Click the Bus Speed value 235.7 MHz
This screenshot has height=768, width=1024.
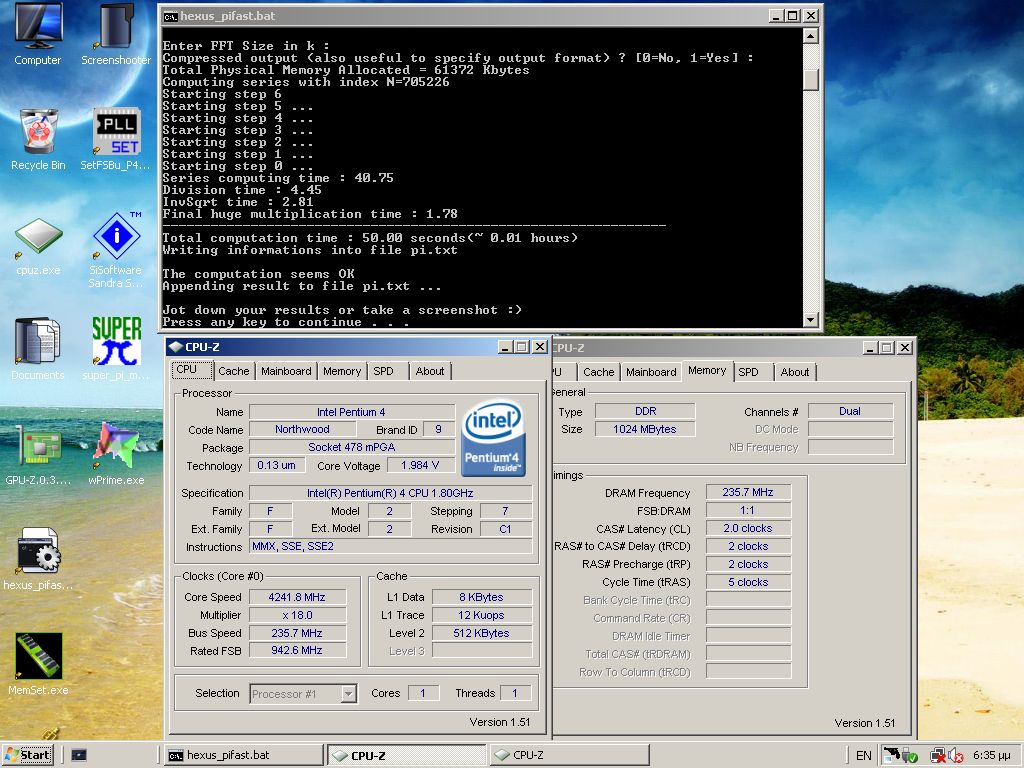click(x=297, y=633)
